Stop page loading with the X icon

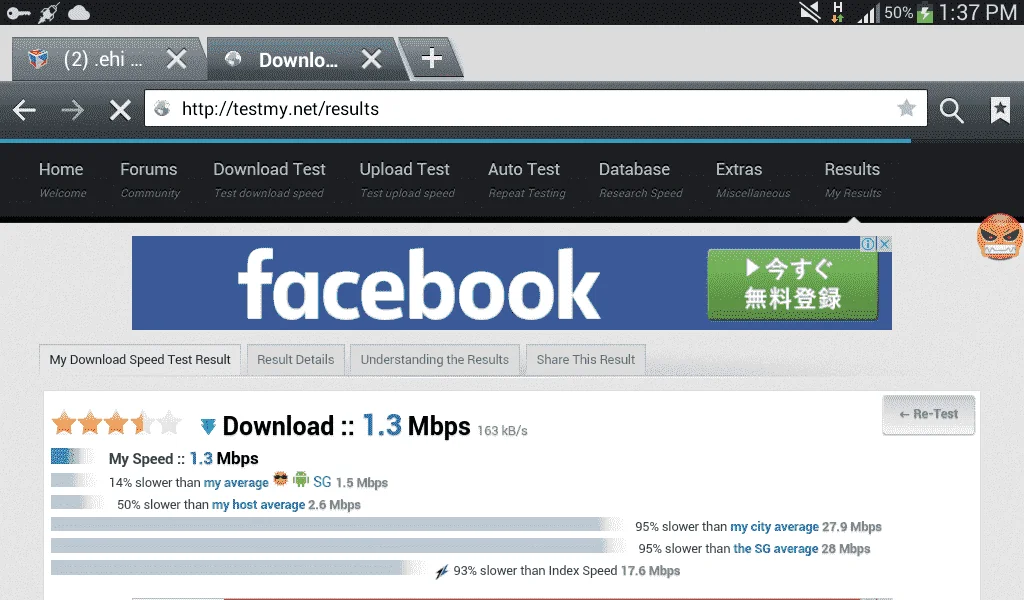tap(120, 110)
